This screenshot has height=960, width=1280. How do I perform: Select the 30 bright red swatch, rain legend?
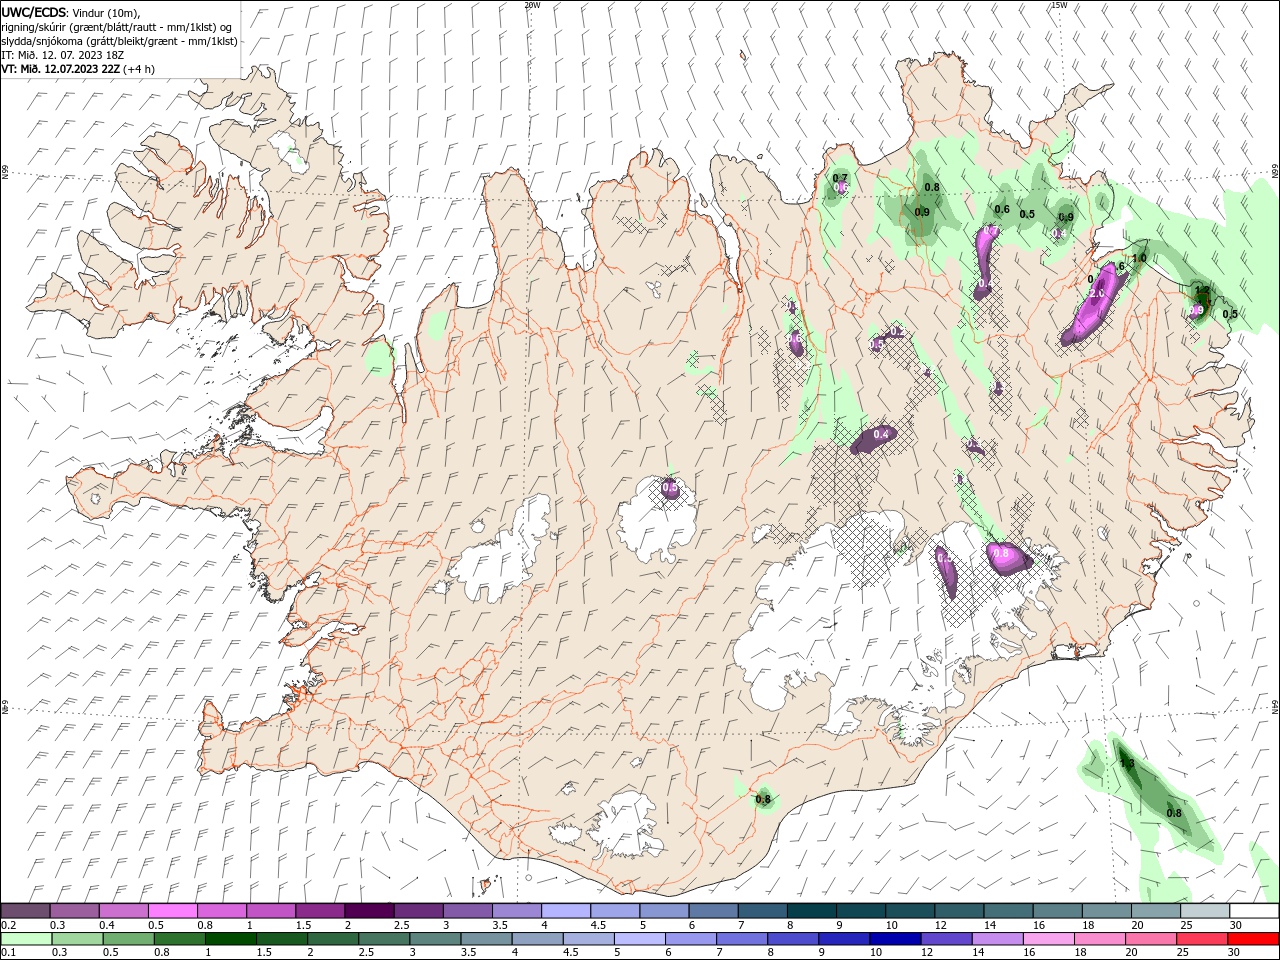(x=1254, y=939)
